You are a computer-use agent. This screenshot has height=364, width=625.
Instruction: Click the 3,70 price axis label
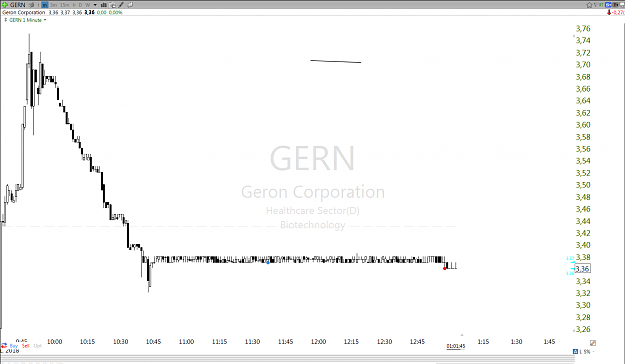pyautogui.click(x=583, y=65)
